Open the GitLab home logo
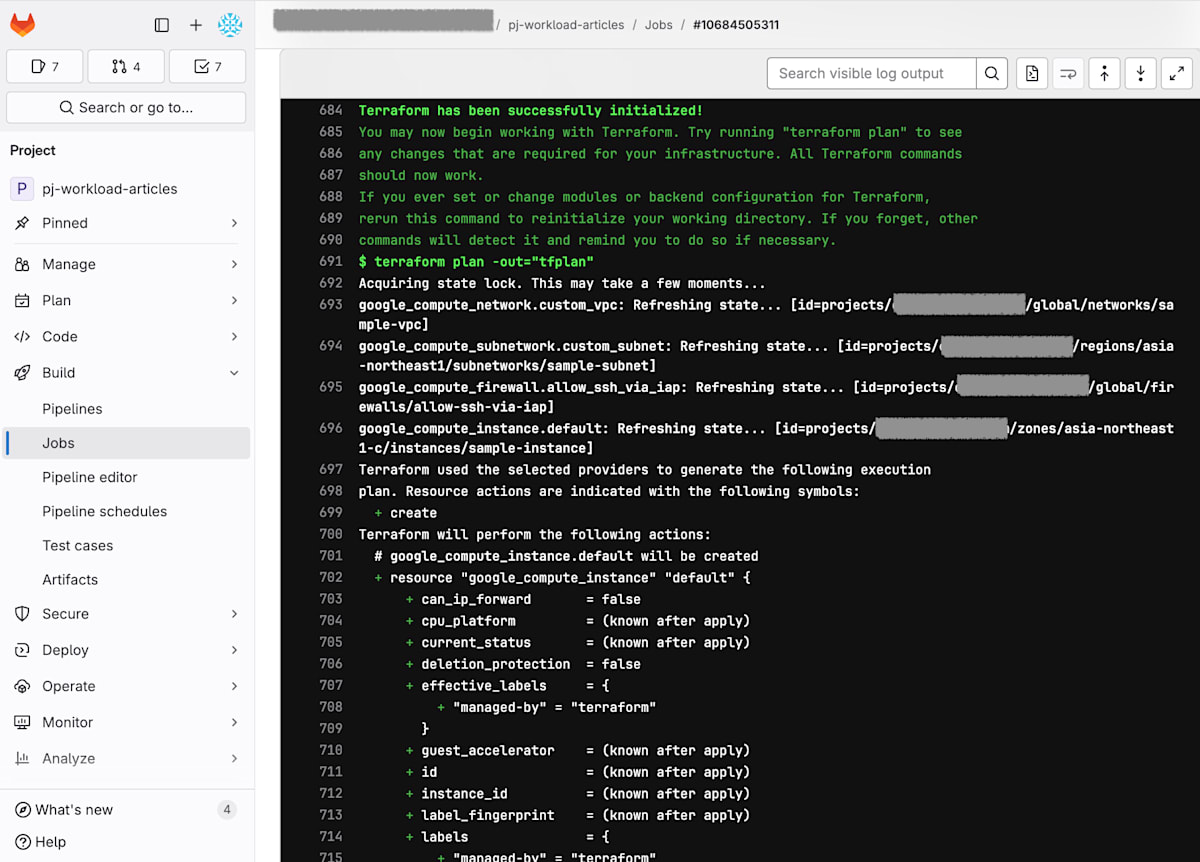 tap(22, 25)
